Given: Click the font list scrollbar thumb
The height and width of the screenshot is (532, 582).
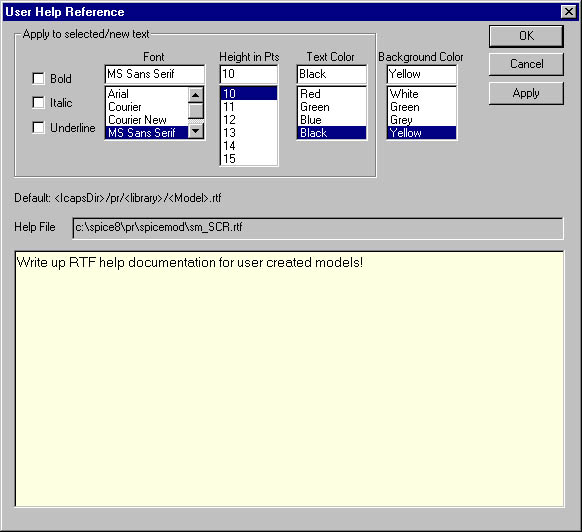Looking at the screenshot, I should point(196,110).
